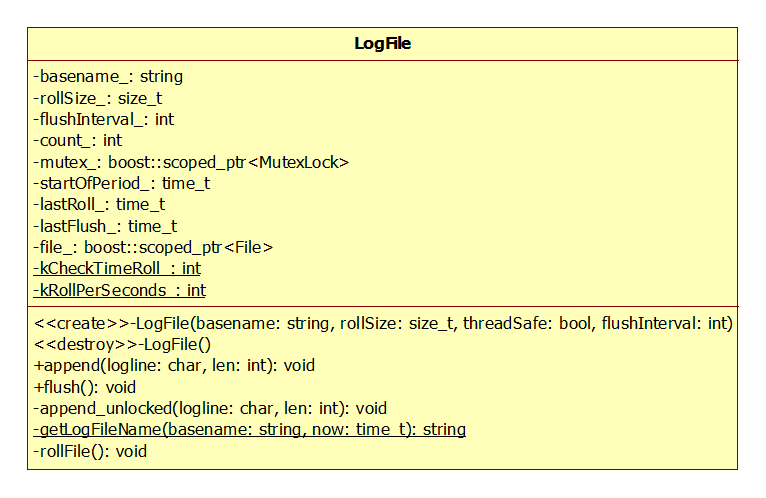Image resolution: width=766 pixels, height=498 pixels.
Task: Select the public append operation
Action: (x=174, y=366)
